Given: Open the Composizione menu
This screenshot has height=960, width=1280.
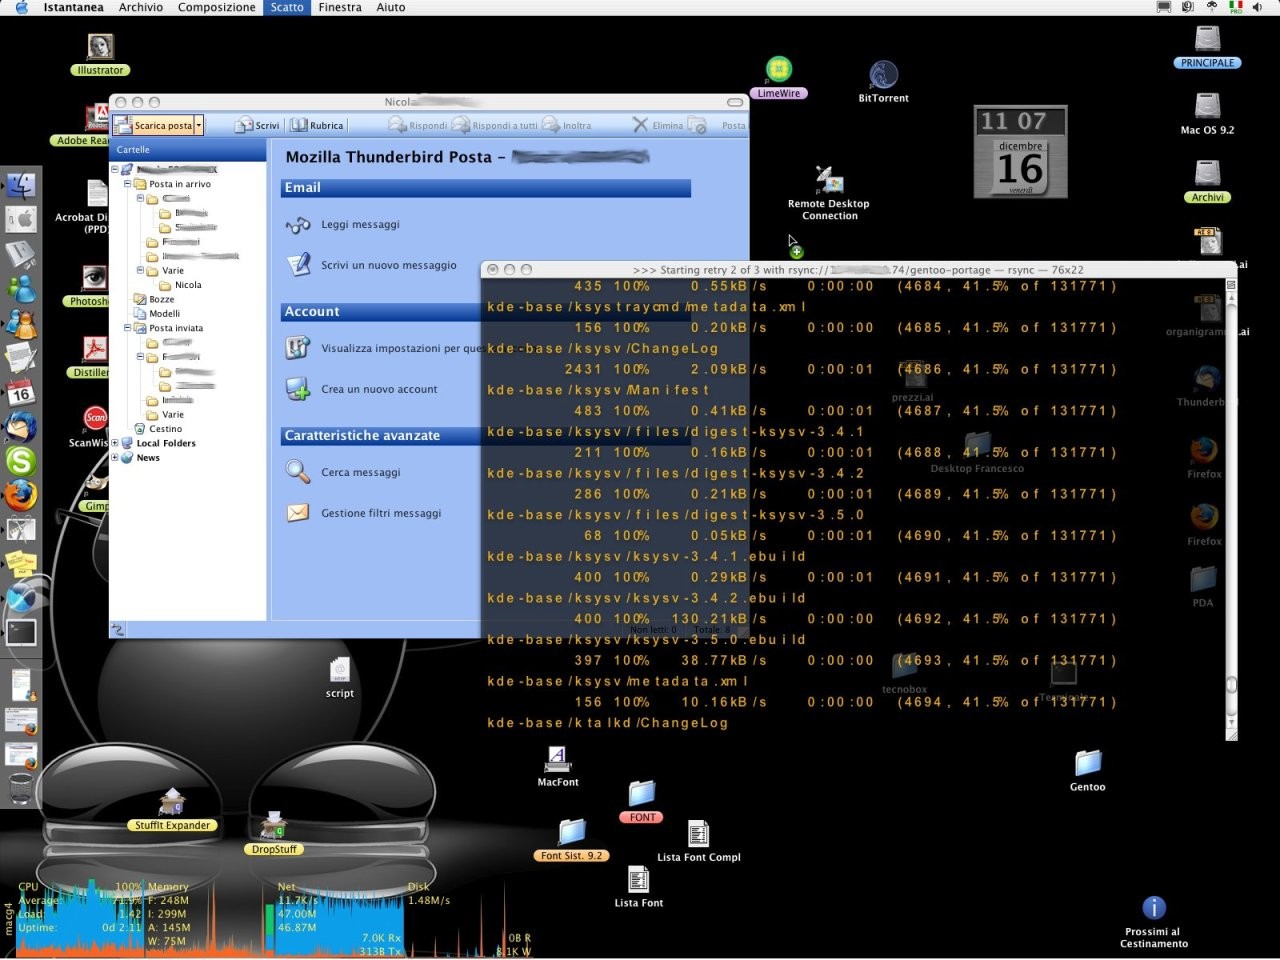Looking at the screenshot, I should tap(216, 7).
